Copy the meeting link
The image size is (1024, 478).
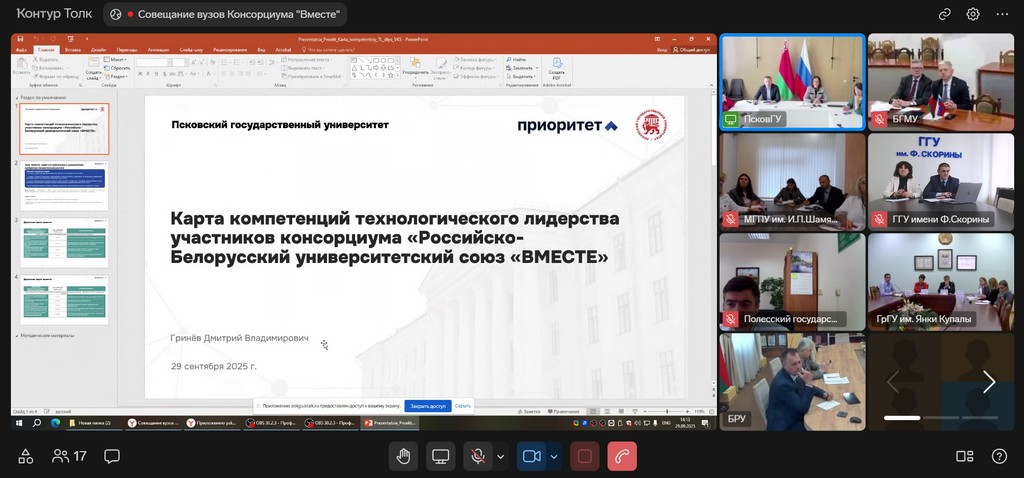coord(944,15)
